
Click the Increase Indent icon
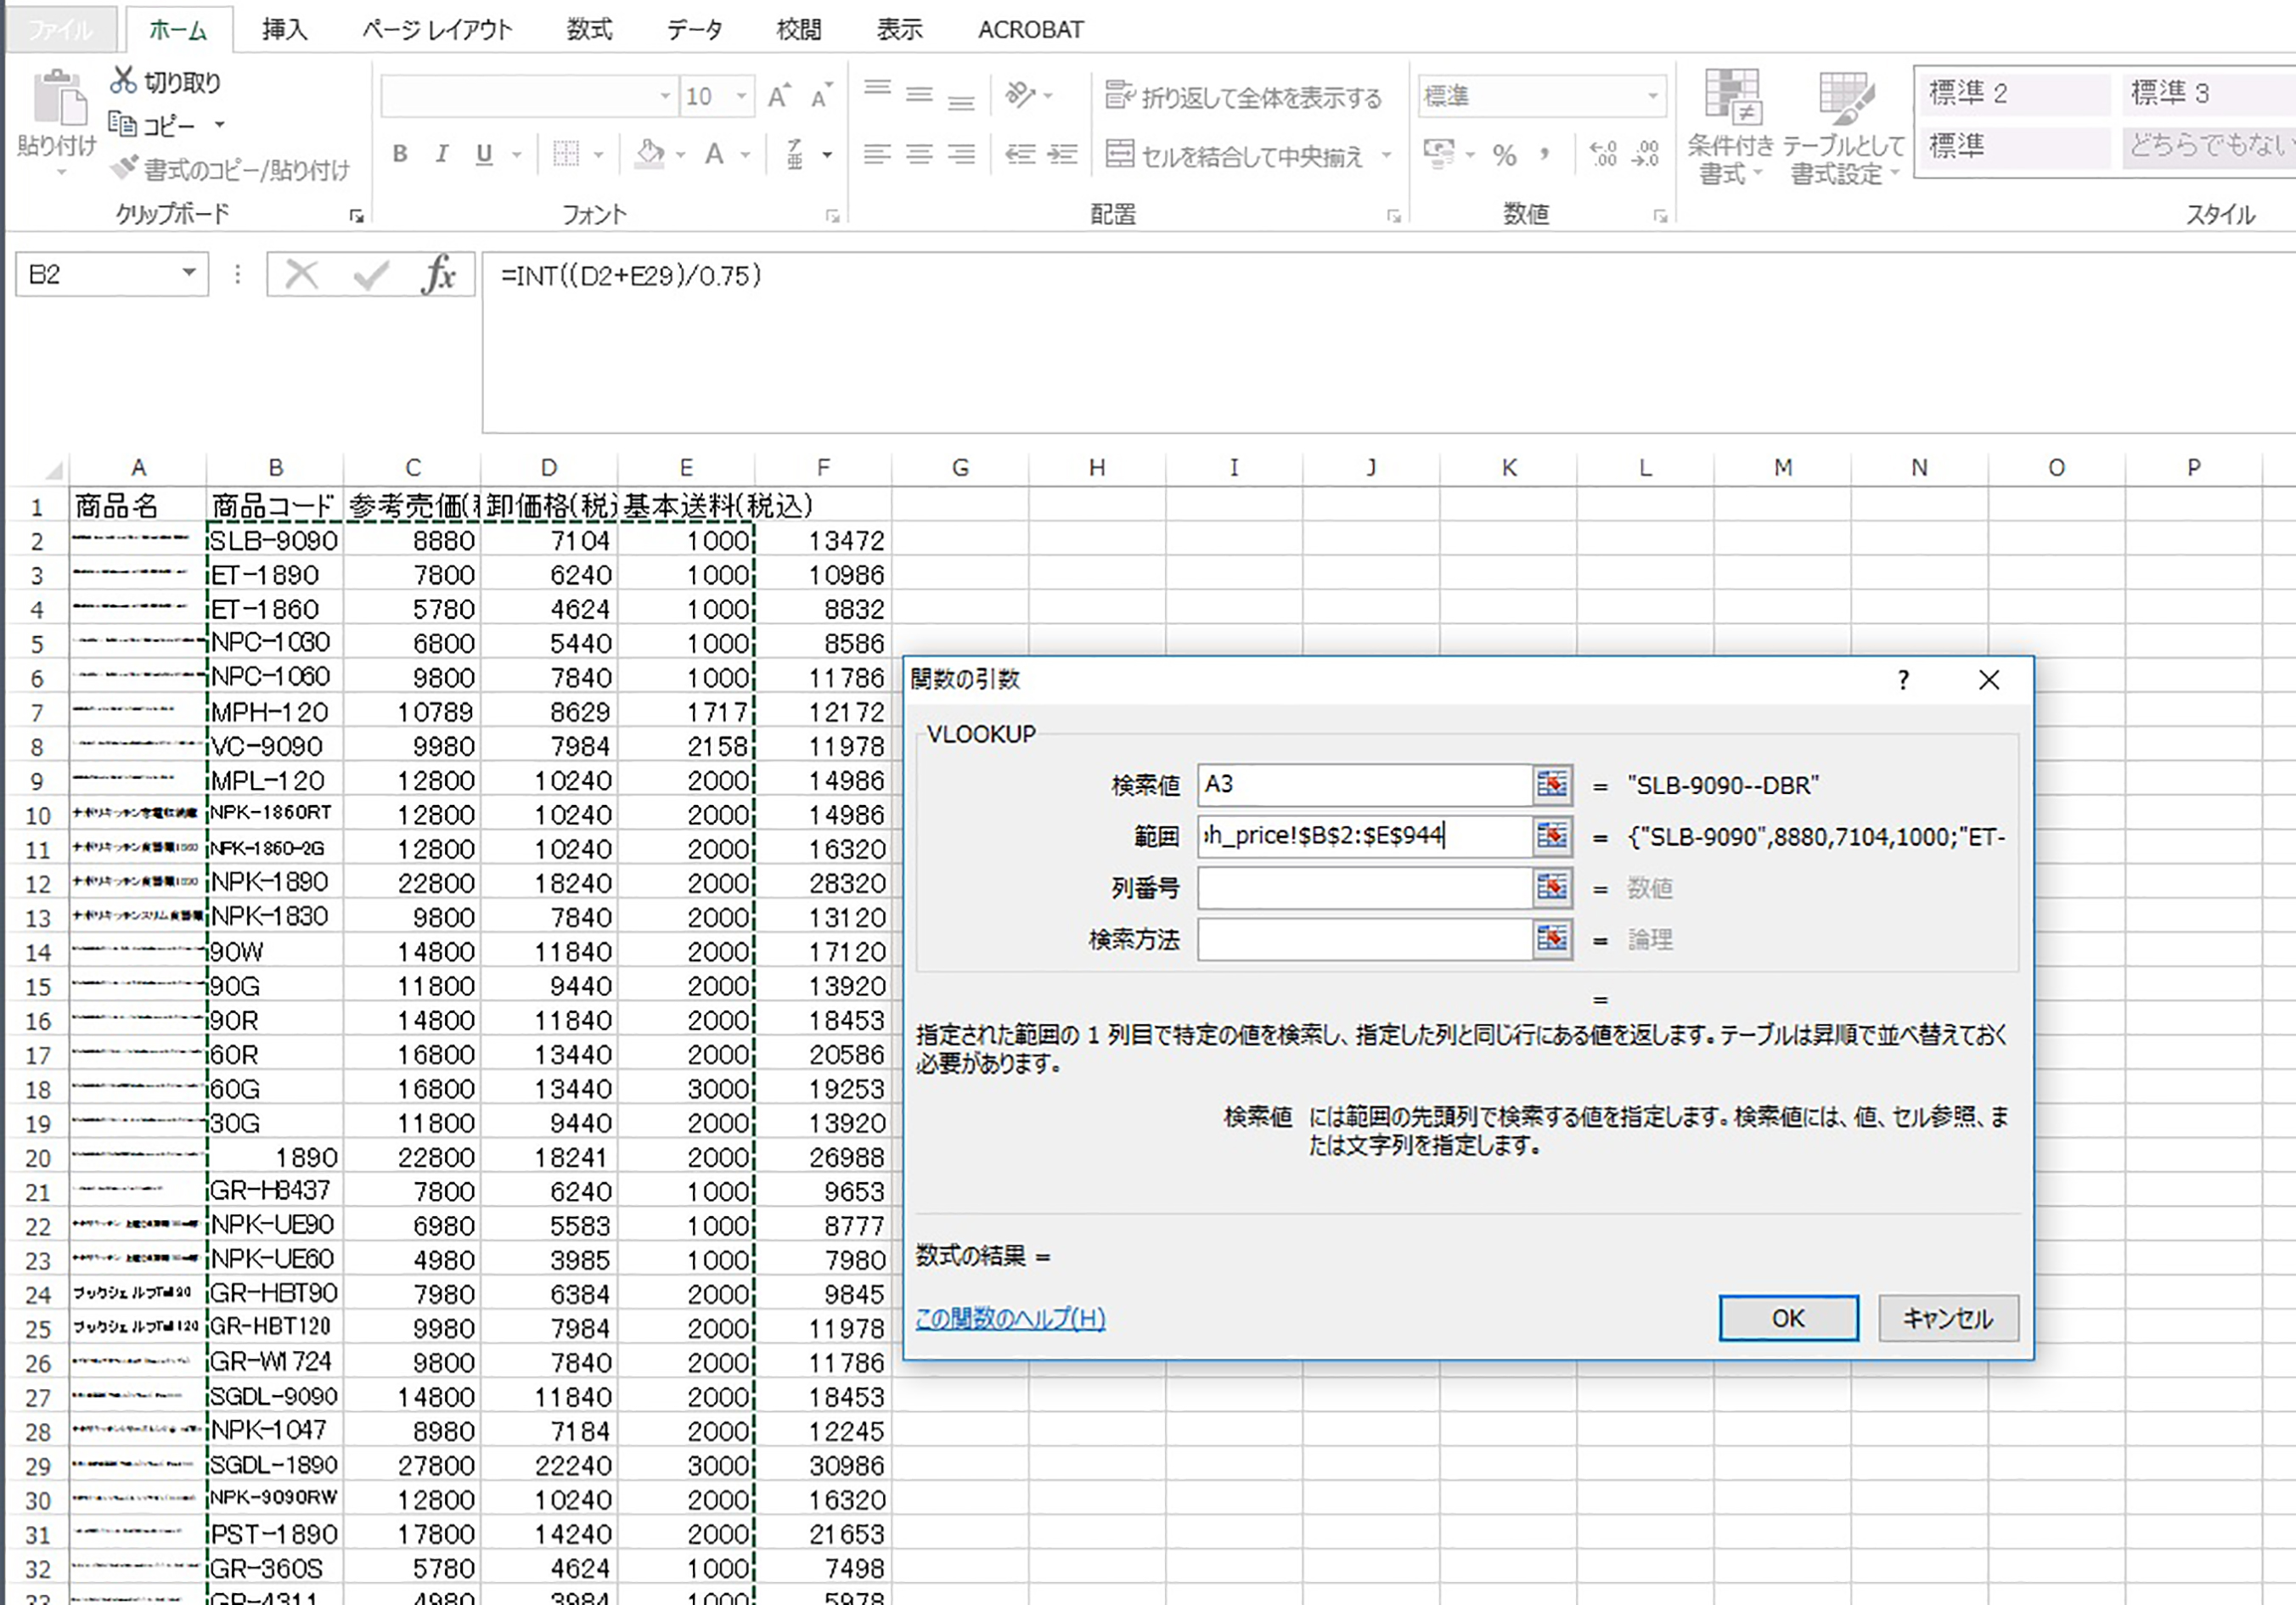1062,154
